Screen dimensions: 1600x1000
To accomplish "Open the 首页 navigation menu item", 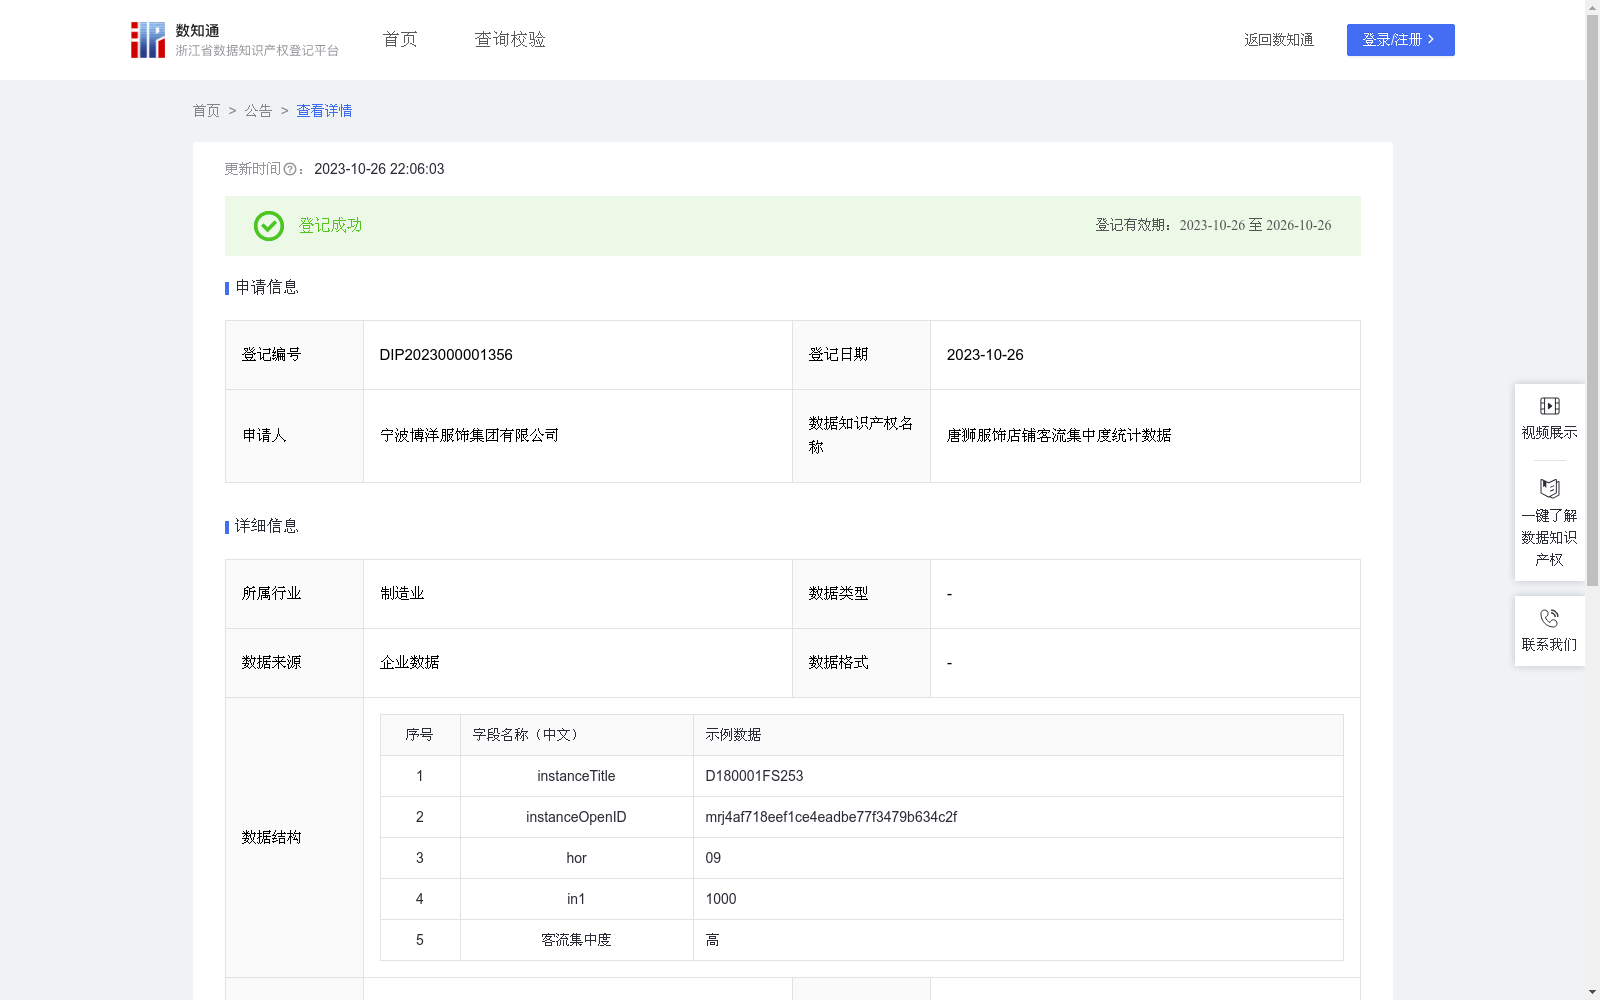I will pyautogui.click(x=400, y=39).
